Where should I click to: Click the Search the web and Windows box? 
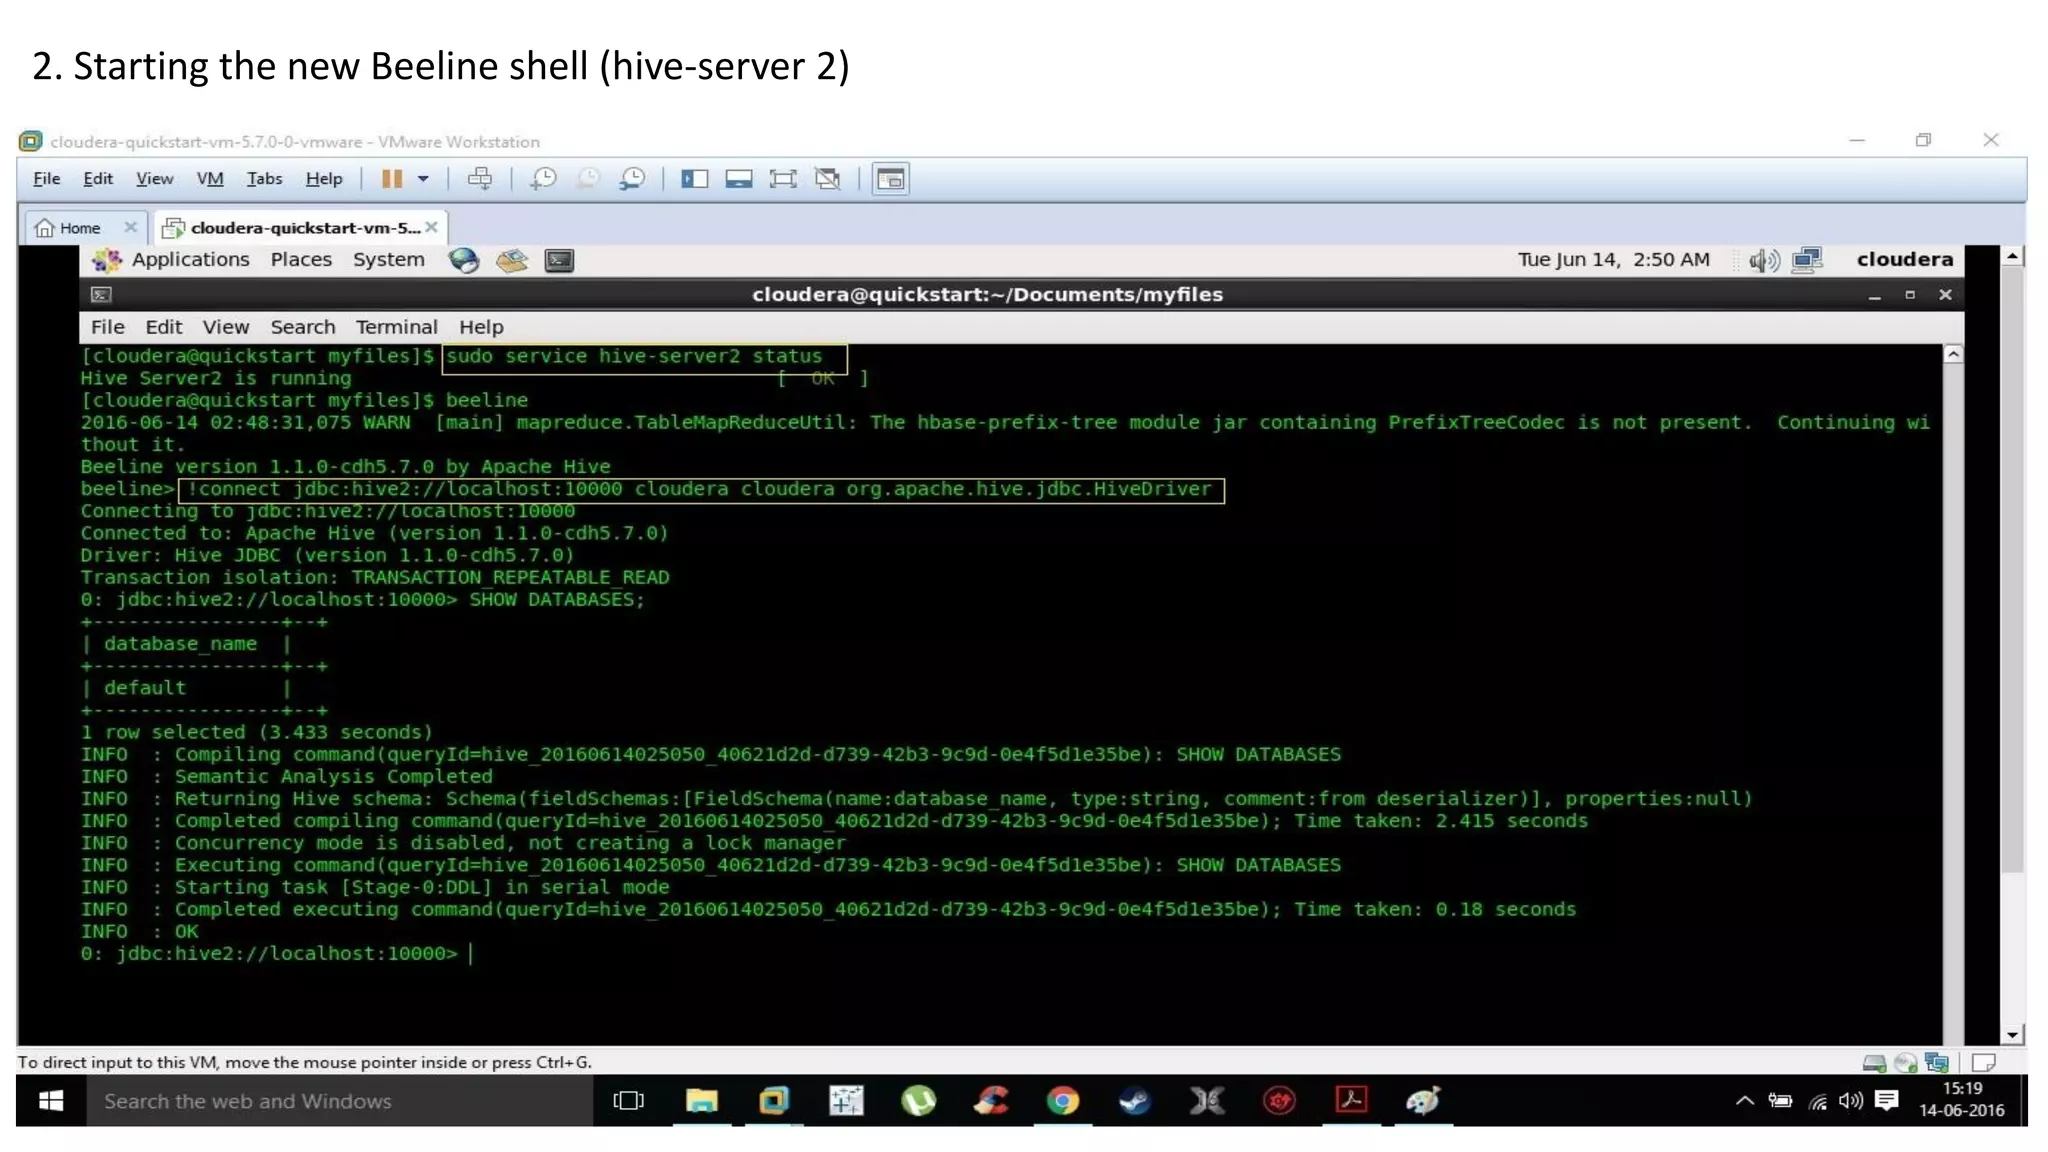pyautogui.click(x=339, y=1101)
